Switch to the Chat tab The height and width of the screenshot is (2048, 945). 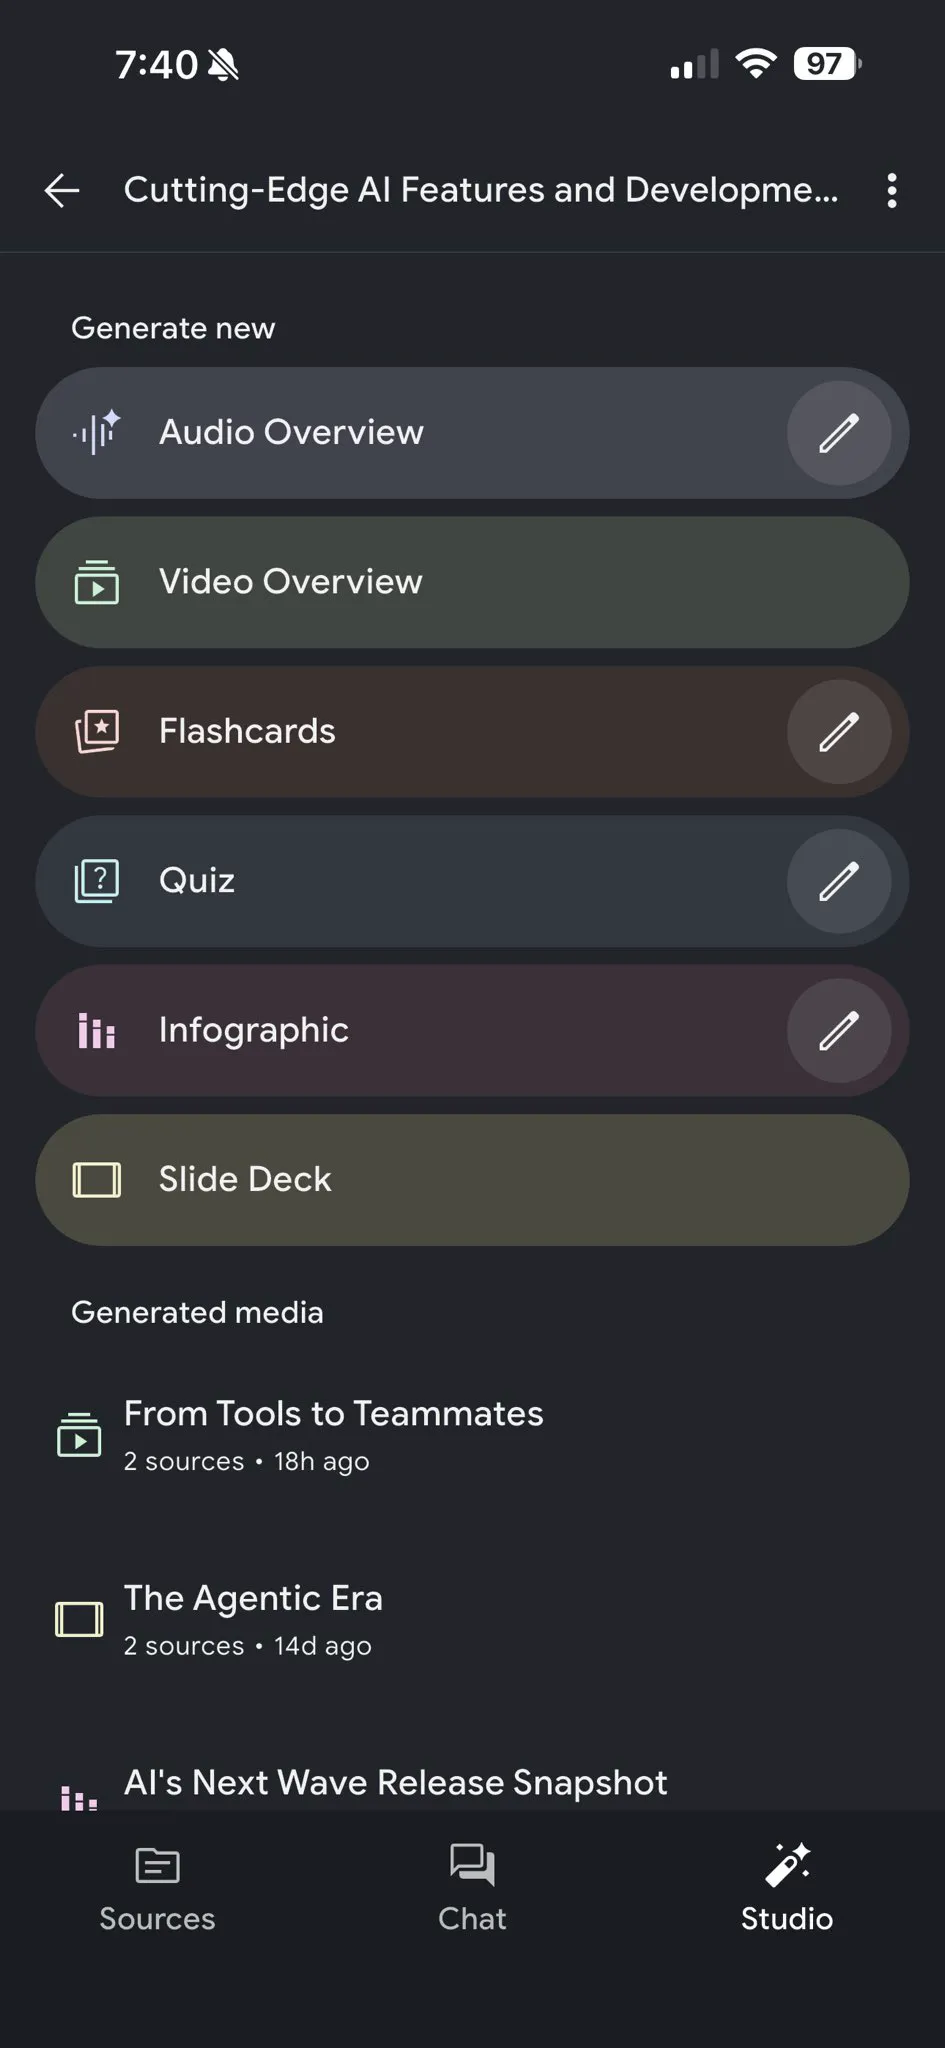point(472,1888)
